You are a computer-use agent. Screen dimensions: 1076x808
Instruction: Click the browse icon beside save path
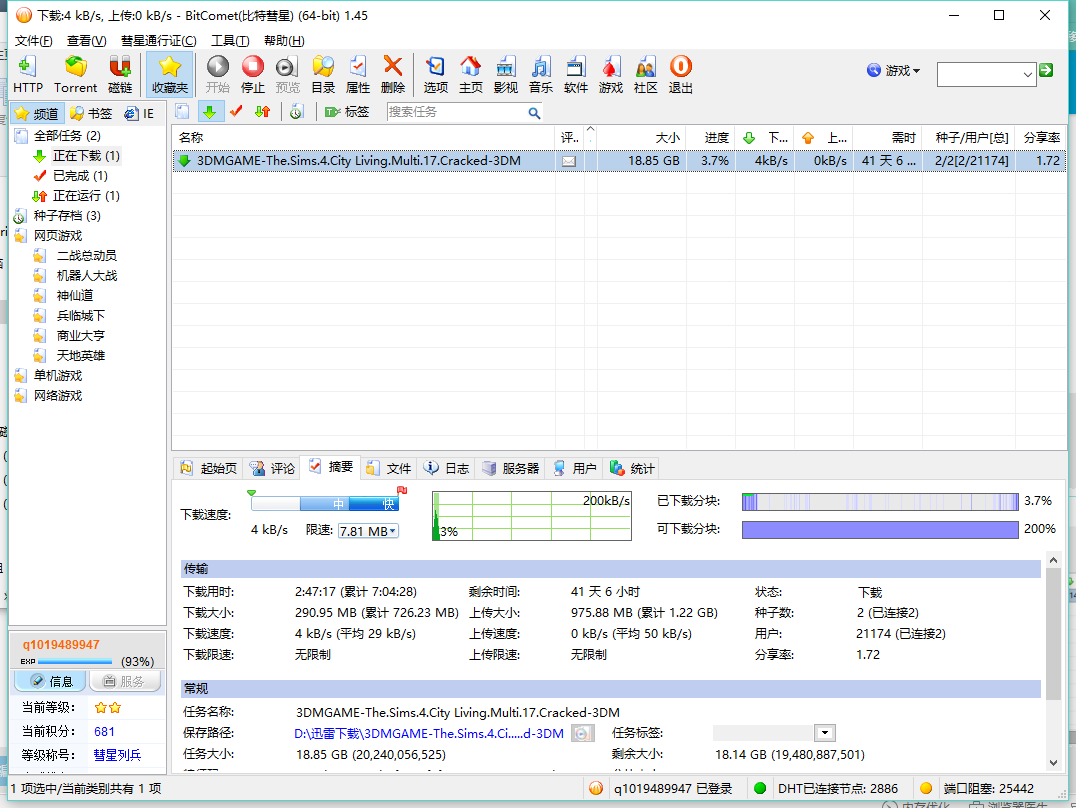[x=583, y=733]
